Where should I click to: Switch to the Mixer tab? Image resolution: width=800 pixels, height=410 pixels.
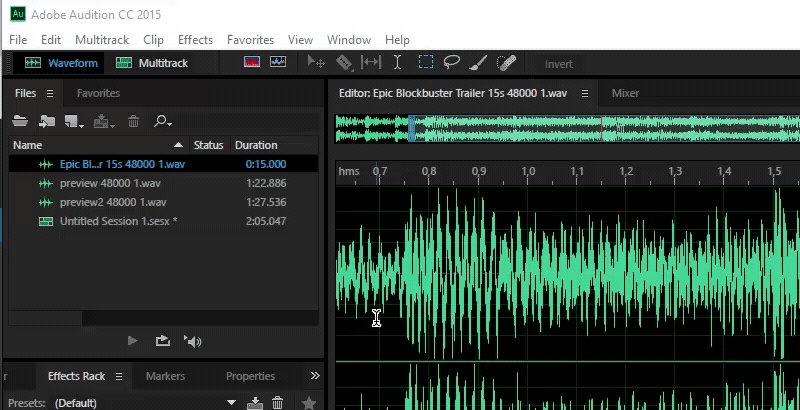tap(626, 93)
